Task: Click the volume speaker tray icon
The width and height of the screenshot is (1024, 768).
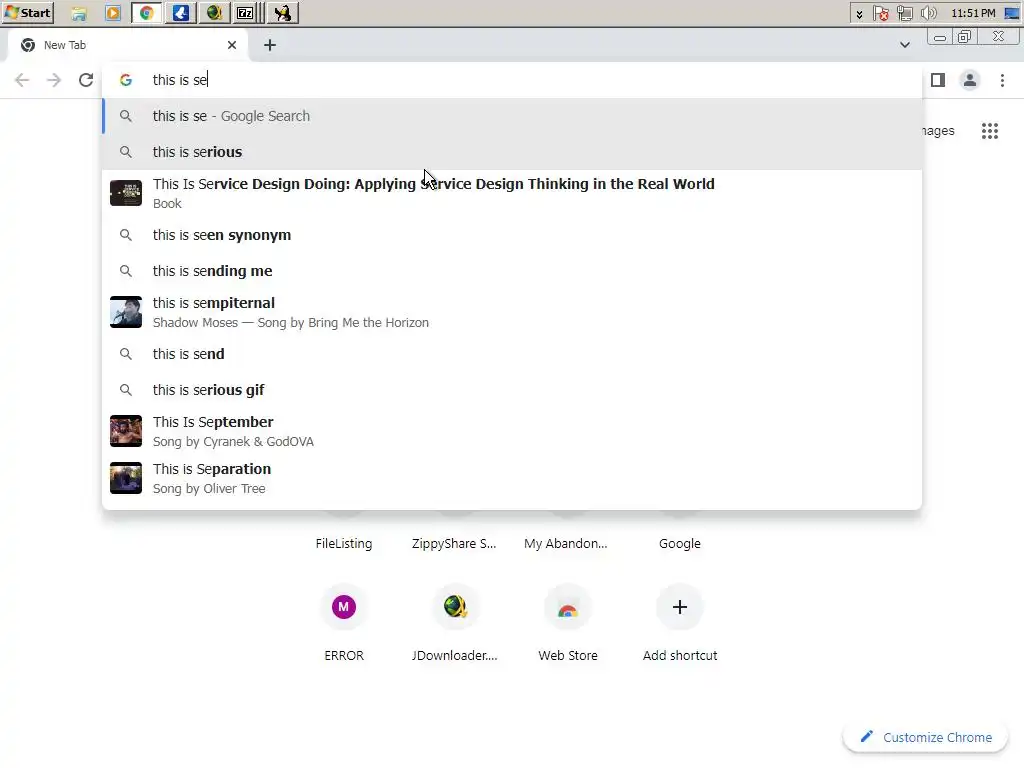Action: (x=928, y=13)
